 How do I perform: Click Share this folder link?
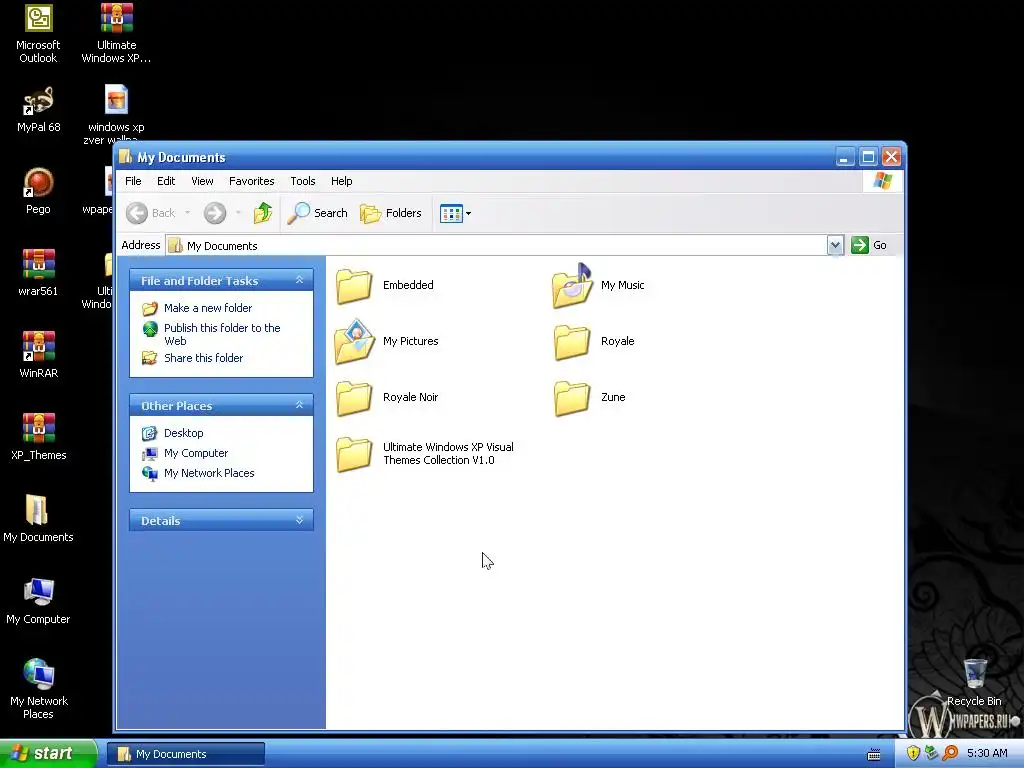click(x=203, y=358)
